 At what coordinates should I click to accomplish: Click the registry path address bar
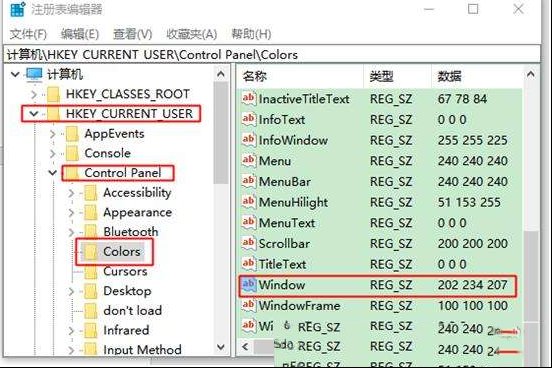click(272, 55)
